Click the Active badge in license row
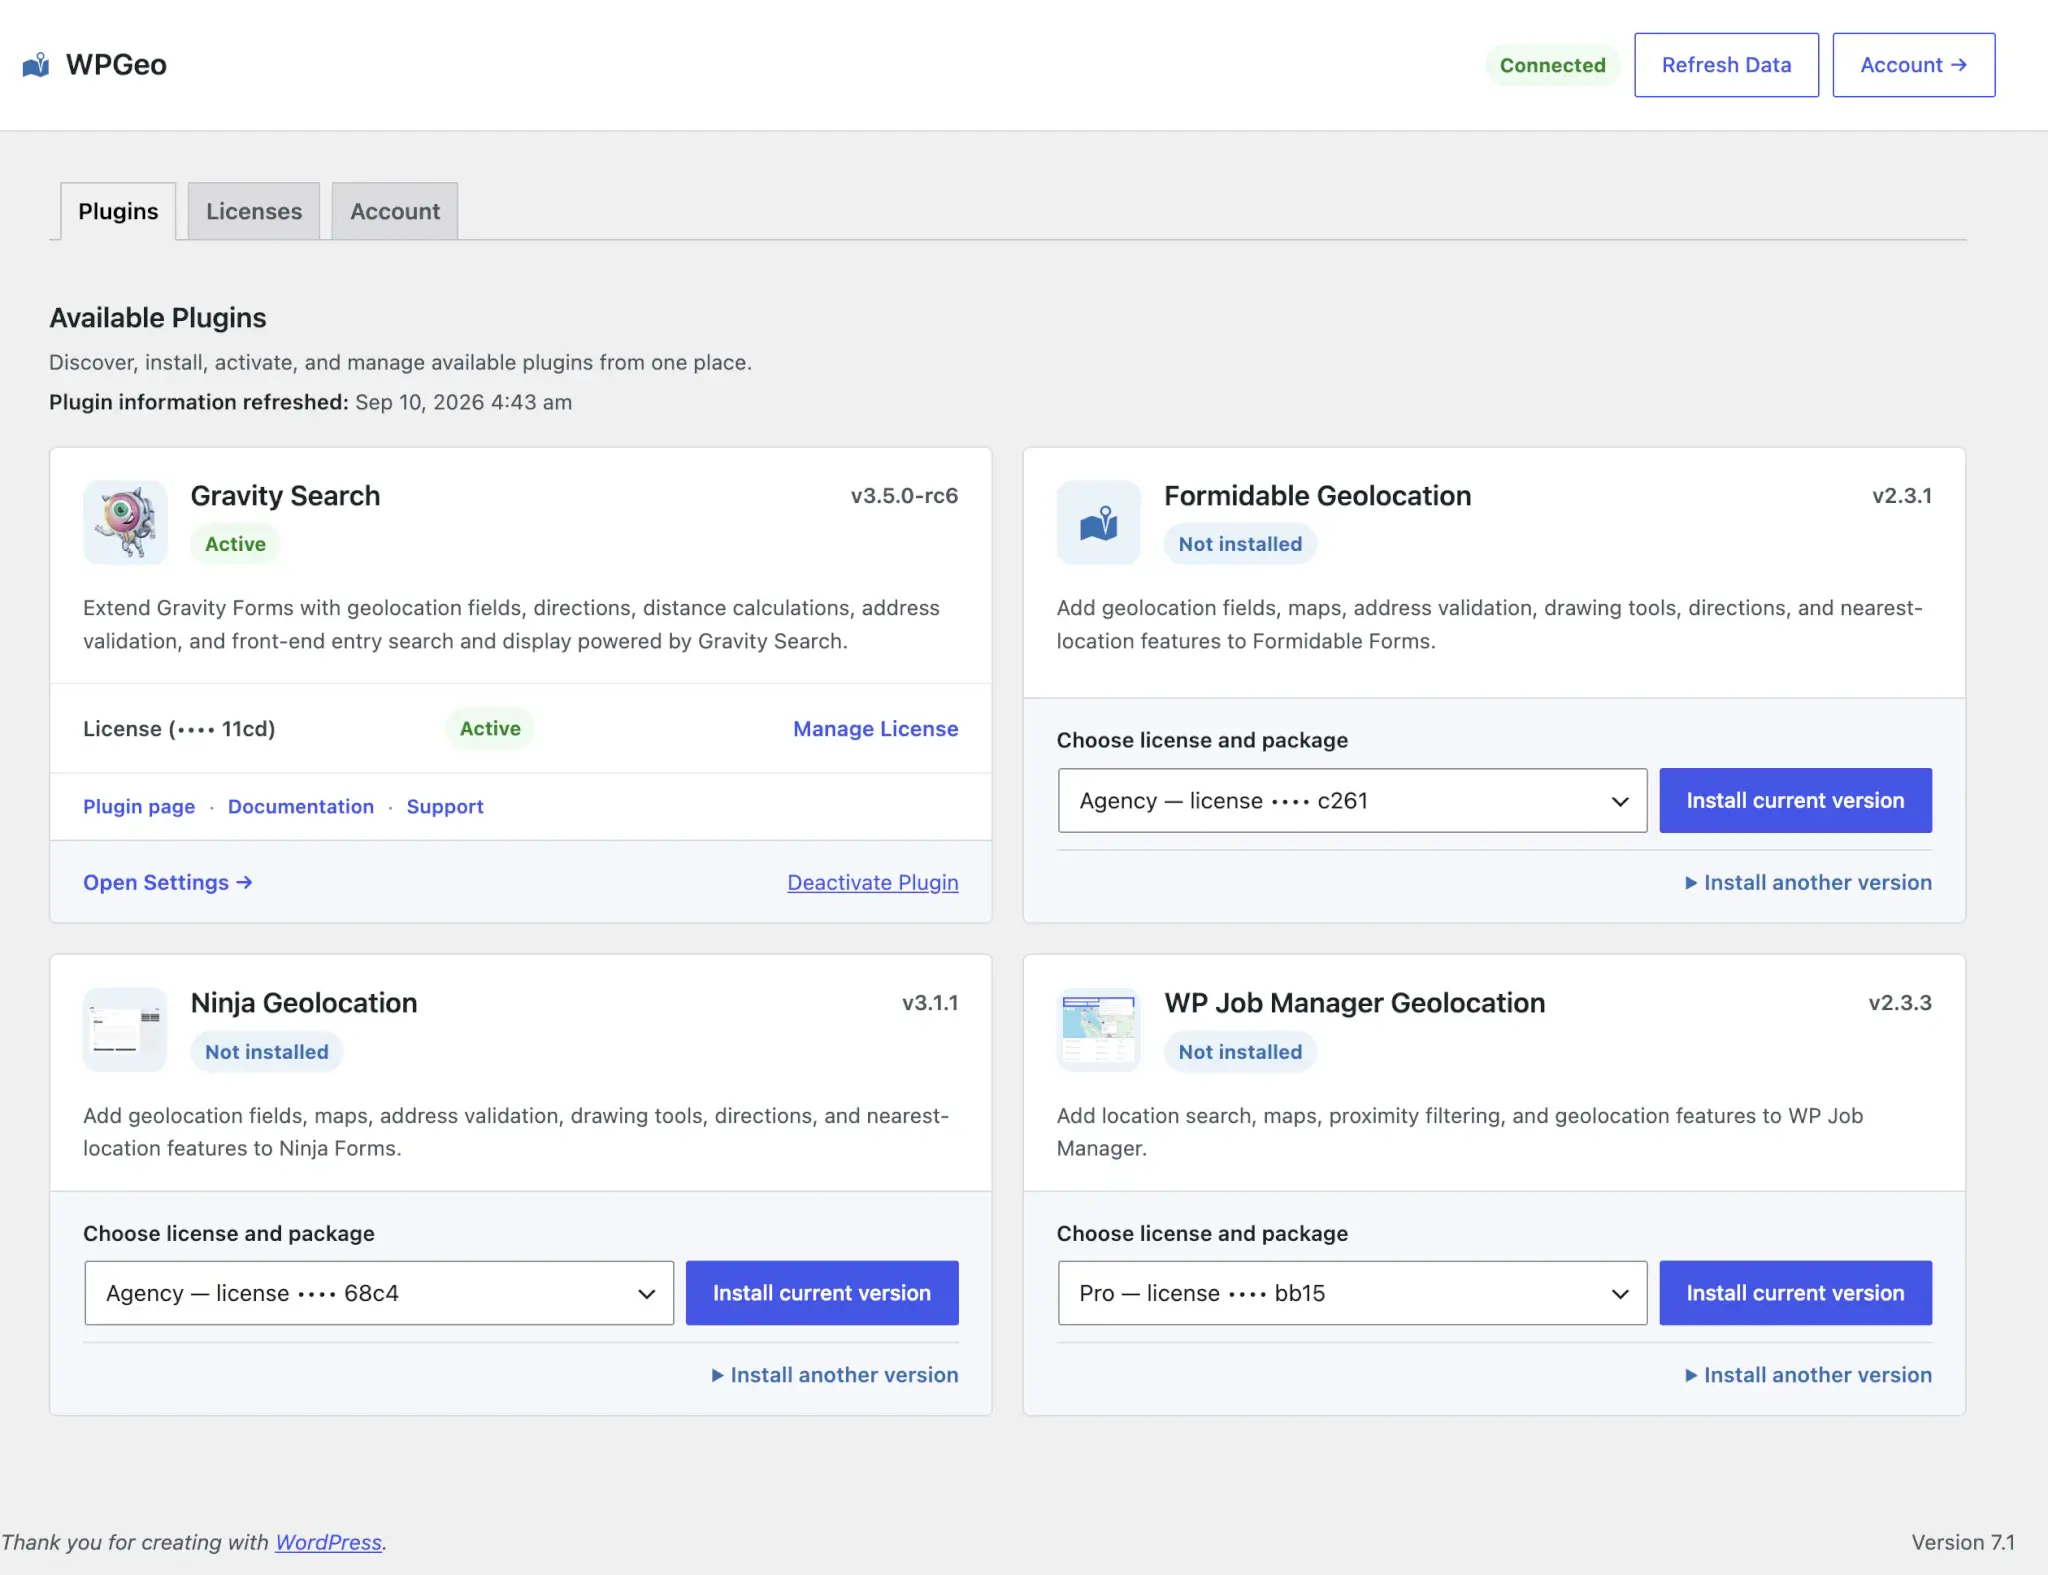The width and height of the screenshot is (2048, 1575). point(490,728)
